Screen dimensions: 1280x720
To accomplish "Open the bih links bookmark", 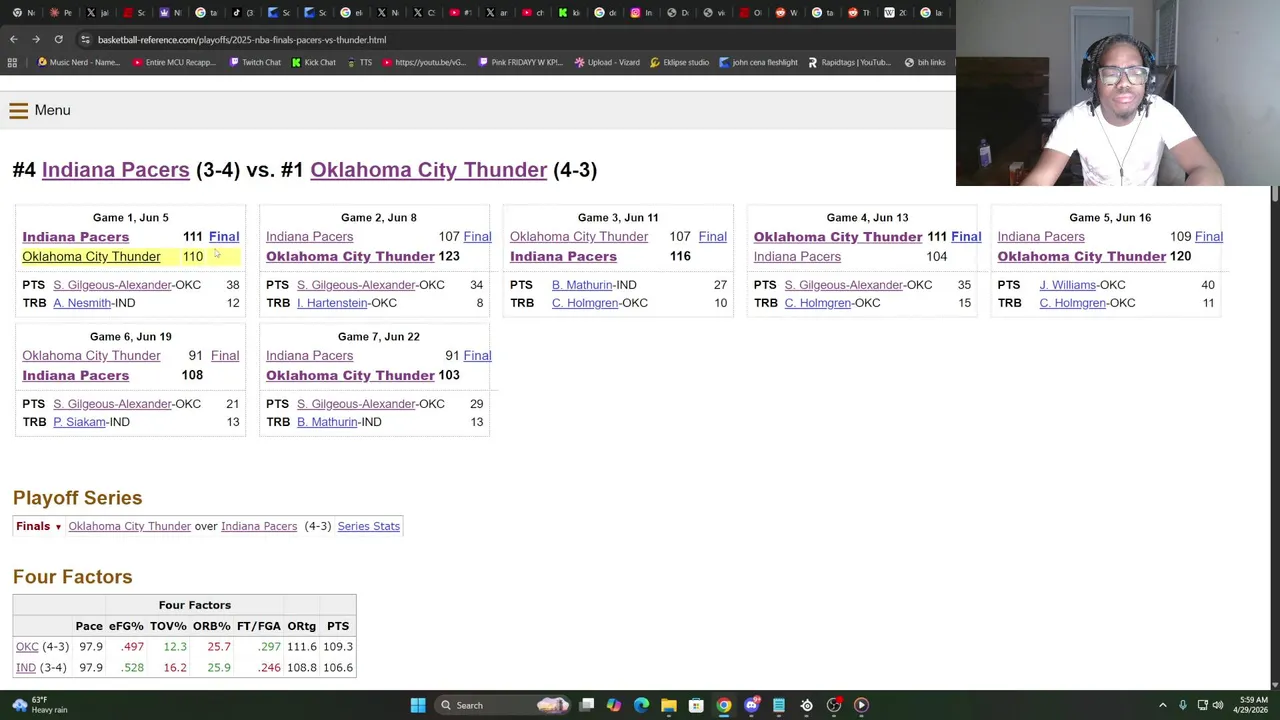I will (924, 62).
